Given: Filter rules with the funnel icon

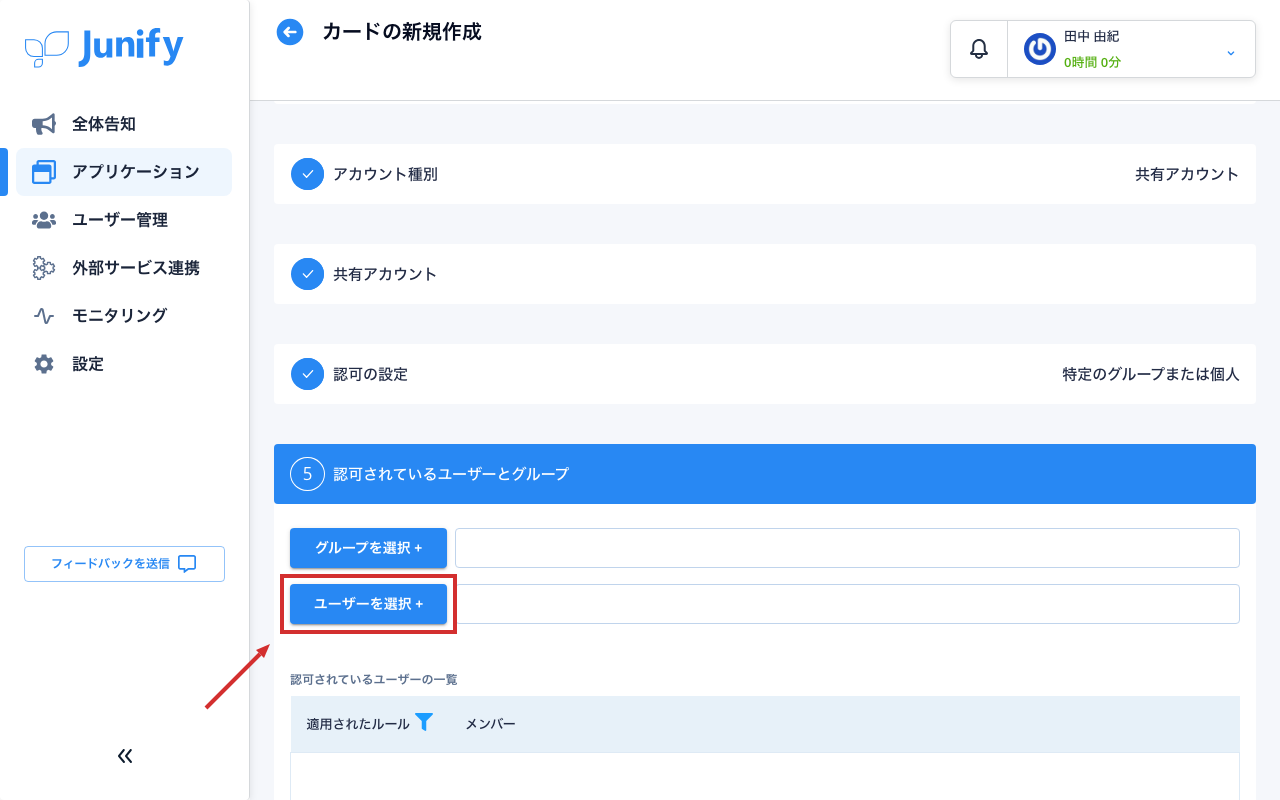Looking at the screenshot, I should (x=424, y=722).
